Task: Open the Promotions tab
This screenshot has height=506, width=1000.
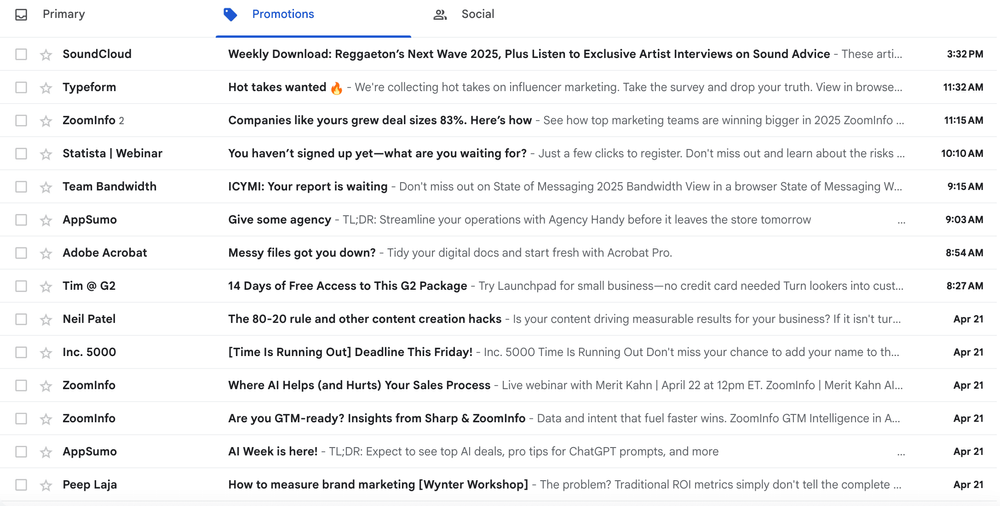Action: [283, 14]
